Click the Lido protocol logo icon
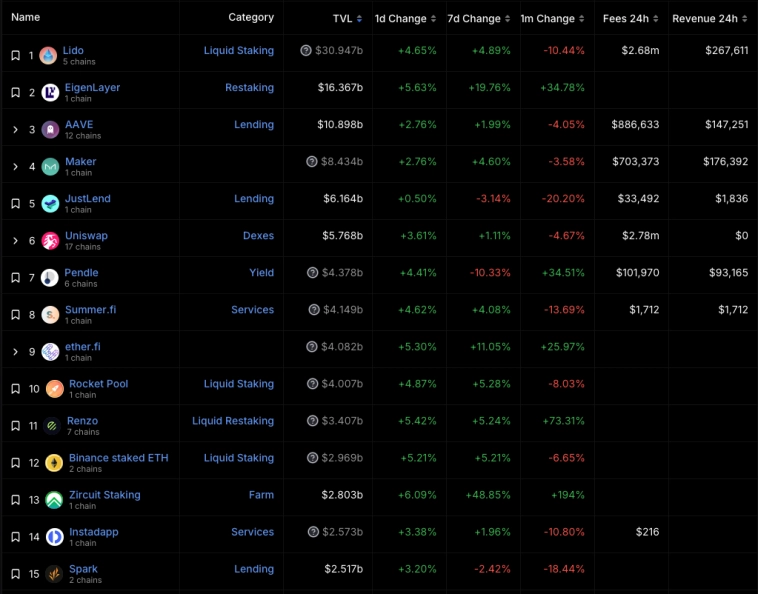 coord(48,56)
